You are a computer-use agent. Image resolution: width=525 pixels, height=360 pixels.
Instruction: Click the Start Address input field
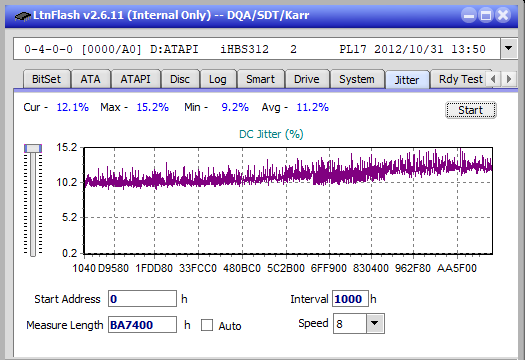pos(142,299)
